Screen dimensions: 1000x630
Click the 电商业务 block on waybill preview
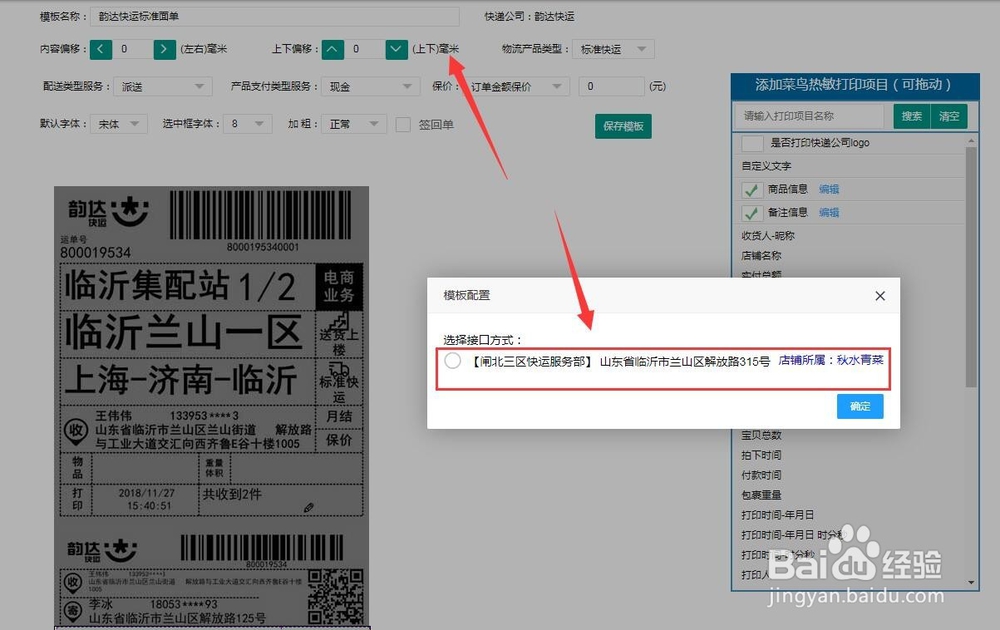tap(339, 286)
